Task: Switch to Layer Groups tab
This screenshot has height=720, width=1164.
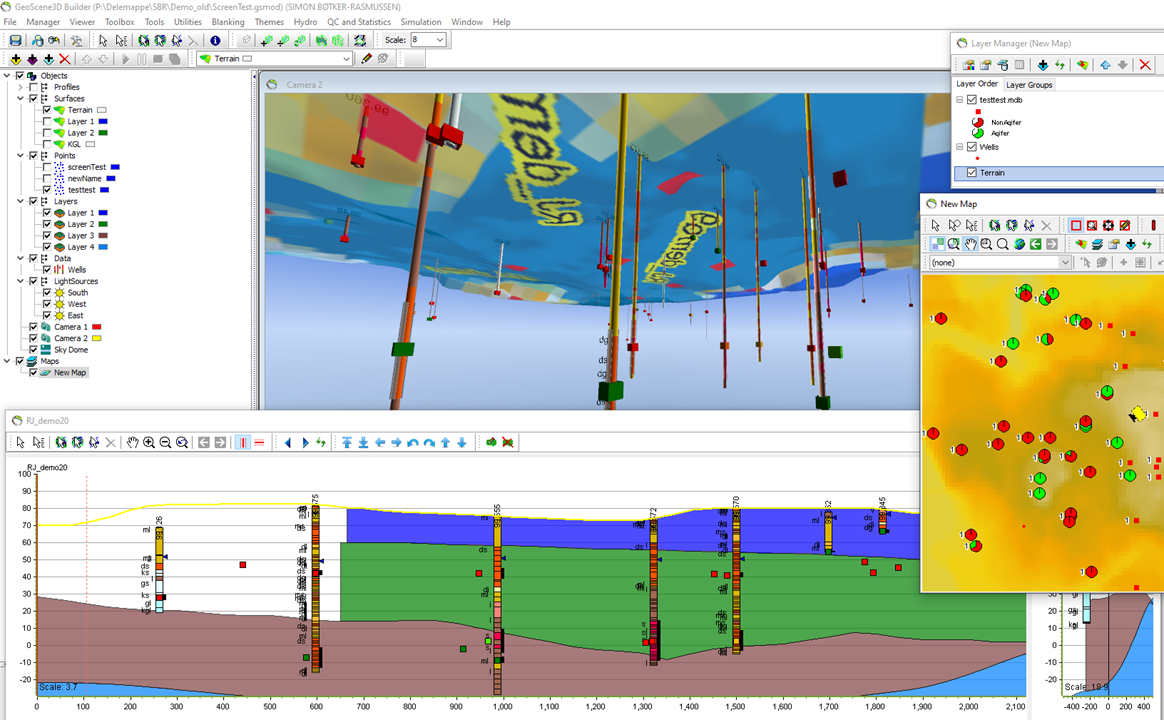Action: pos(1029,85)
